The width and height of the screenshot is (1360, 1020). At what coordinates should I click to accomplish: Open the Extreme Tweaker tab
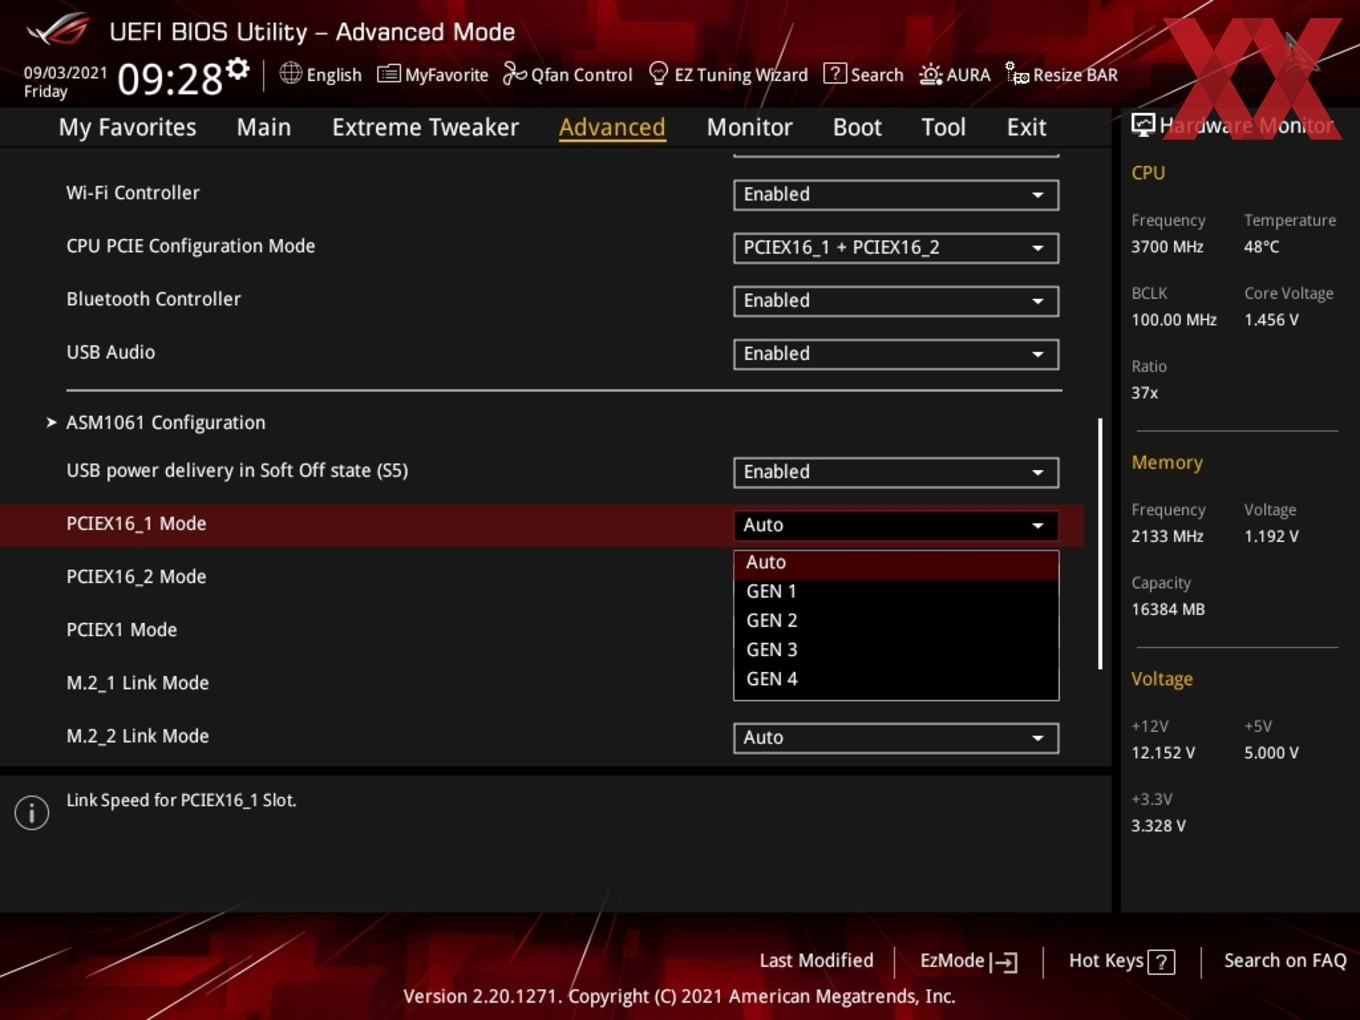point(425,127)
